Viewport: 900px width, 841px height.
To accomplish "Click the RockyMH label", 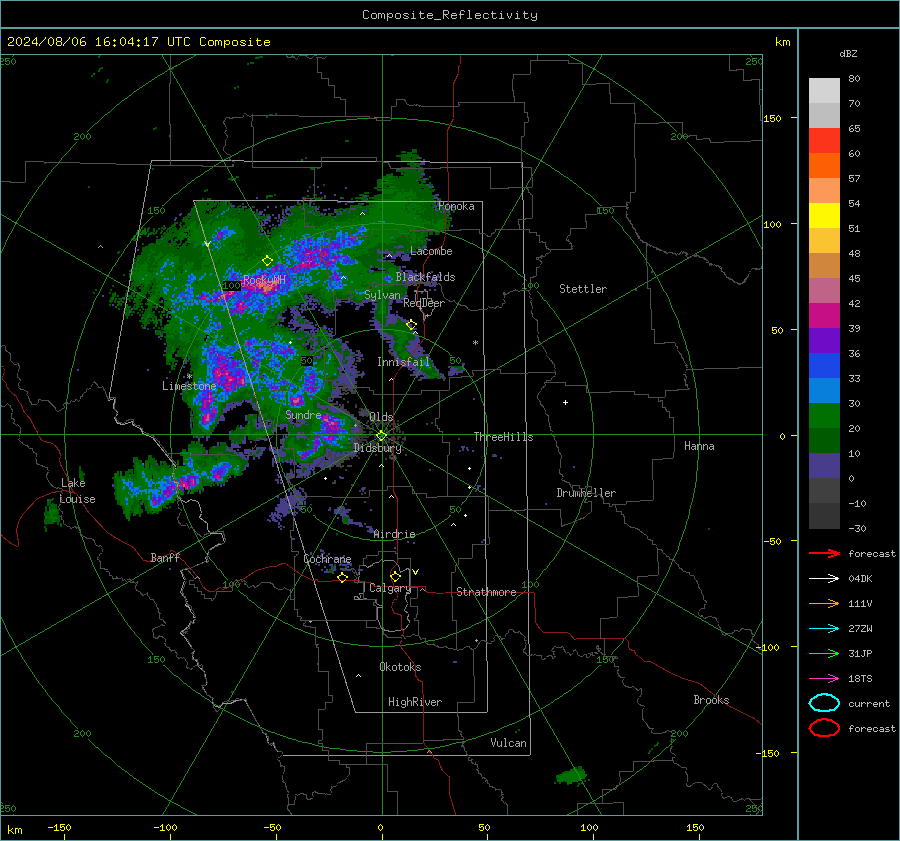I will (264, 280).
